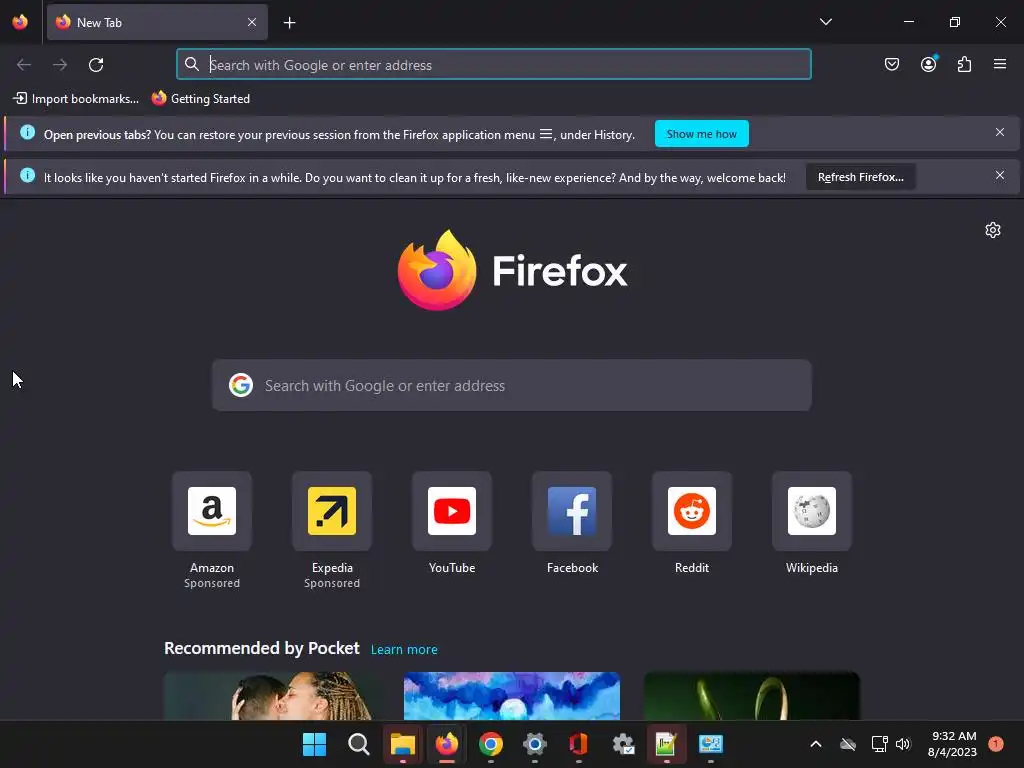
Task: Open Windows taskbar search
Action: click(359, 744)
